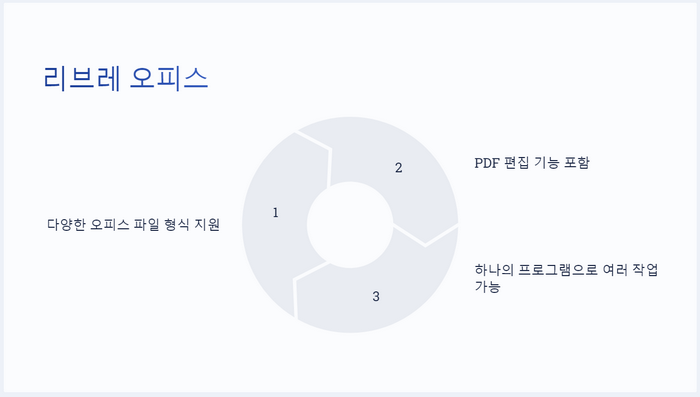700x397 pixels.
Task: Select number 2 in the cycle diagram
Action: pyautogui.click(x=399, y=167)
